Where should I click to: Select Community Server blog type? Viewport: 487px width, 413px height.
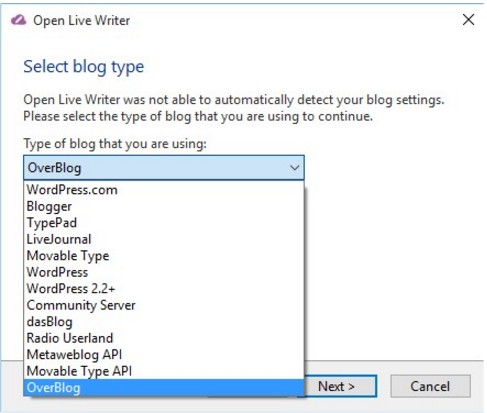[164, 305]
